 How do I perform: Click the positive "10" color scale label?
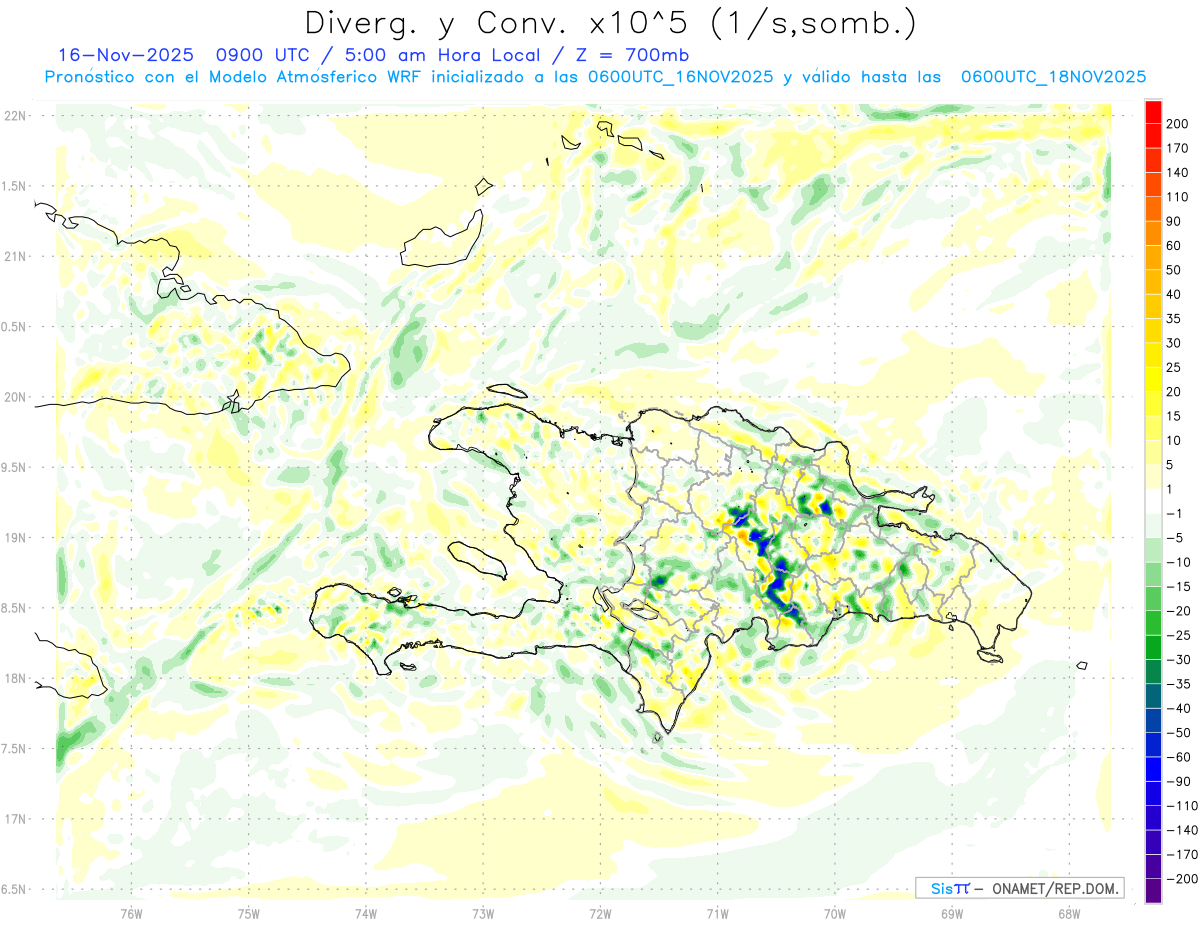[x=1174, y=441]
